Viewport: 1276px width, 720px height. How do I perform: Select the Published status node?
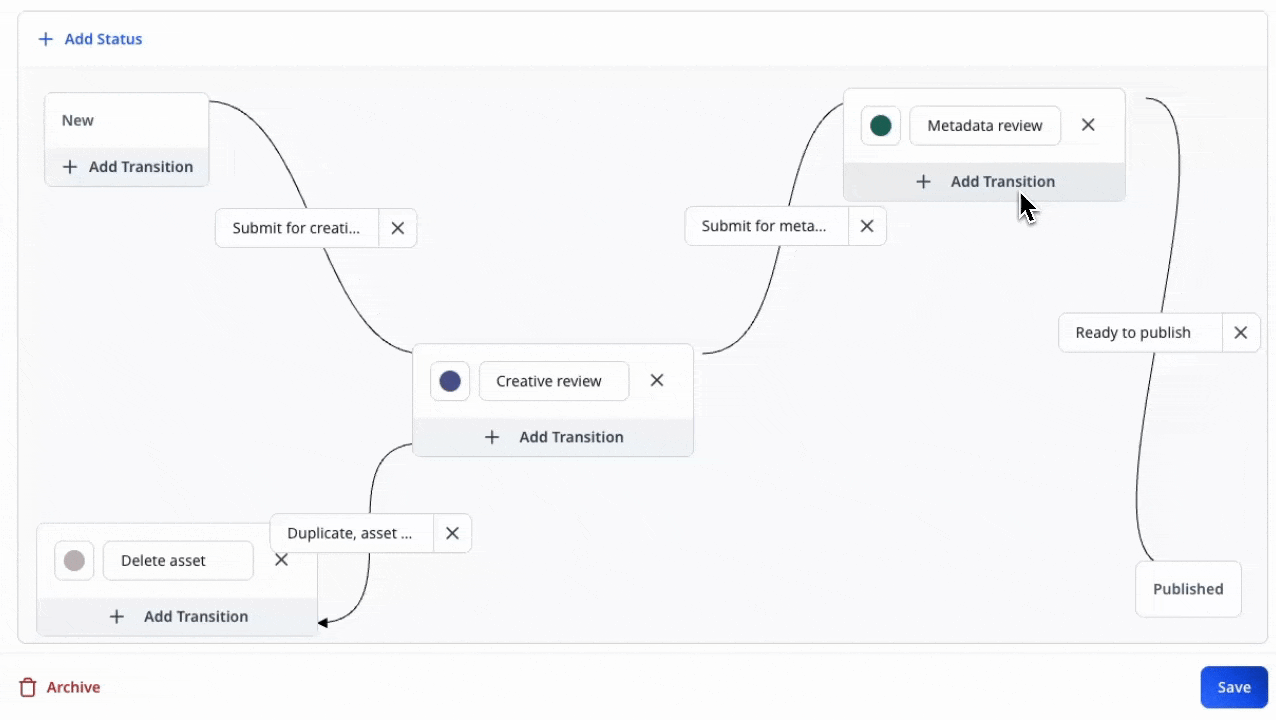[1188, 589]
